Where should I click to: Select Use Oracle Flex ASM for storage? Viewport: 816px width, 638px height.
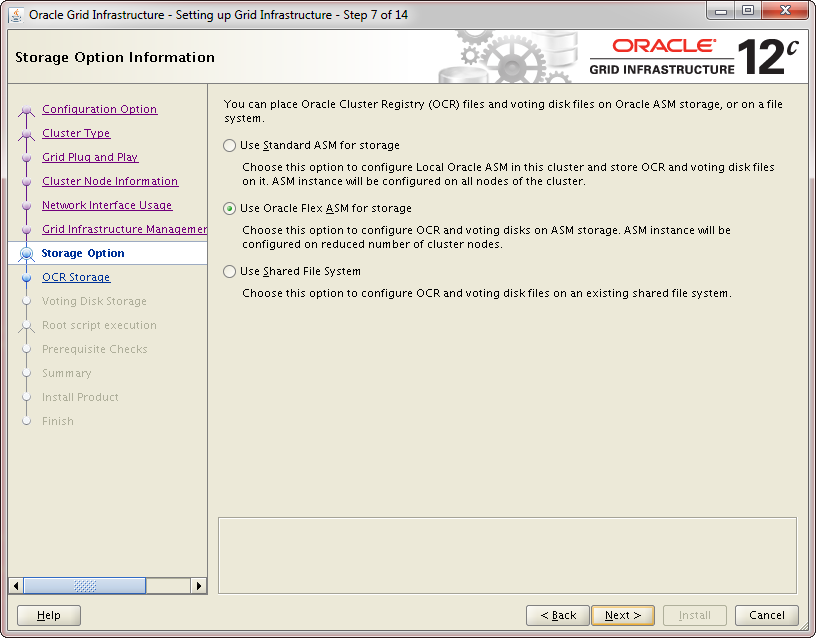click(x=230, y=209)
